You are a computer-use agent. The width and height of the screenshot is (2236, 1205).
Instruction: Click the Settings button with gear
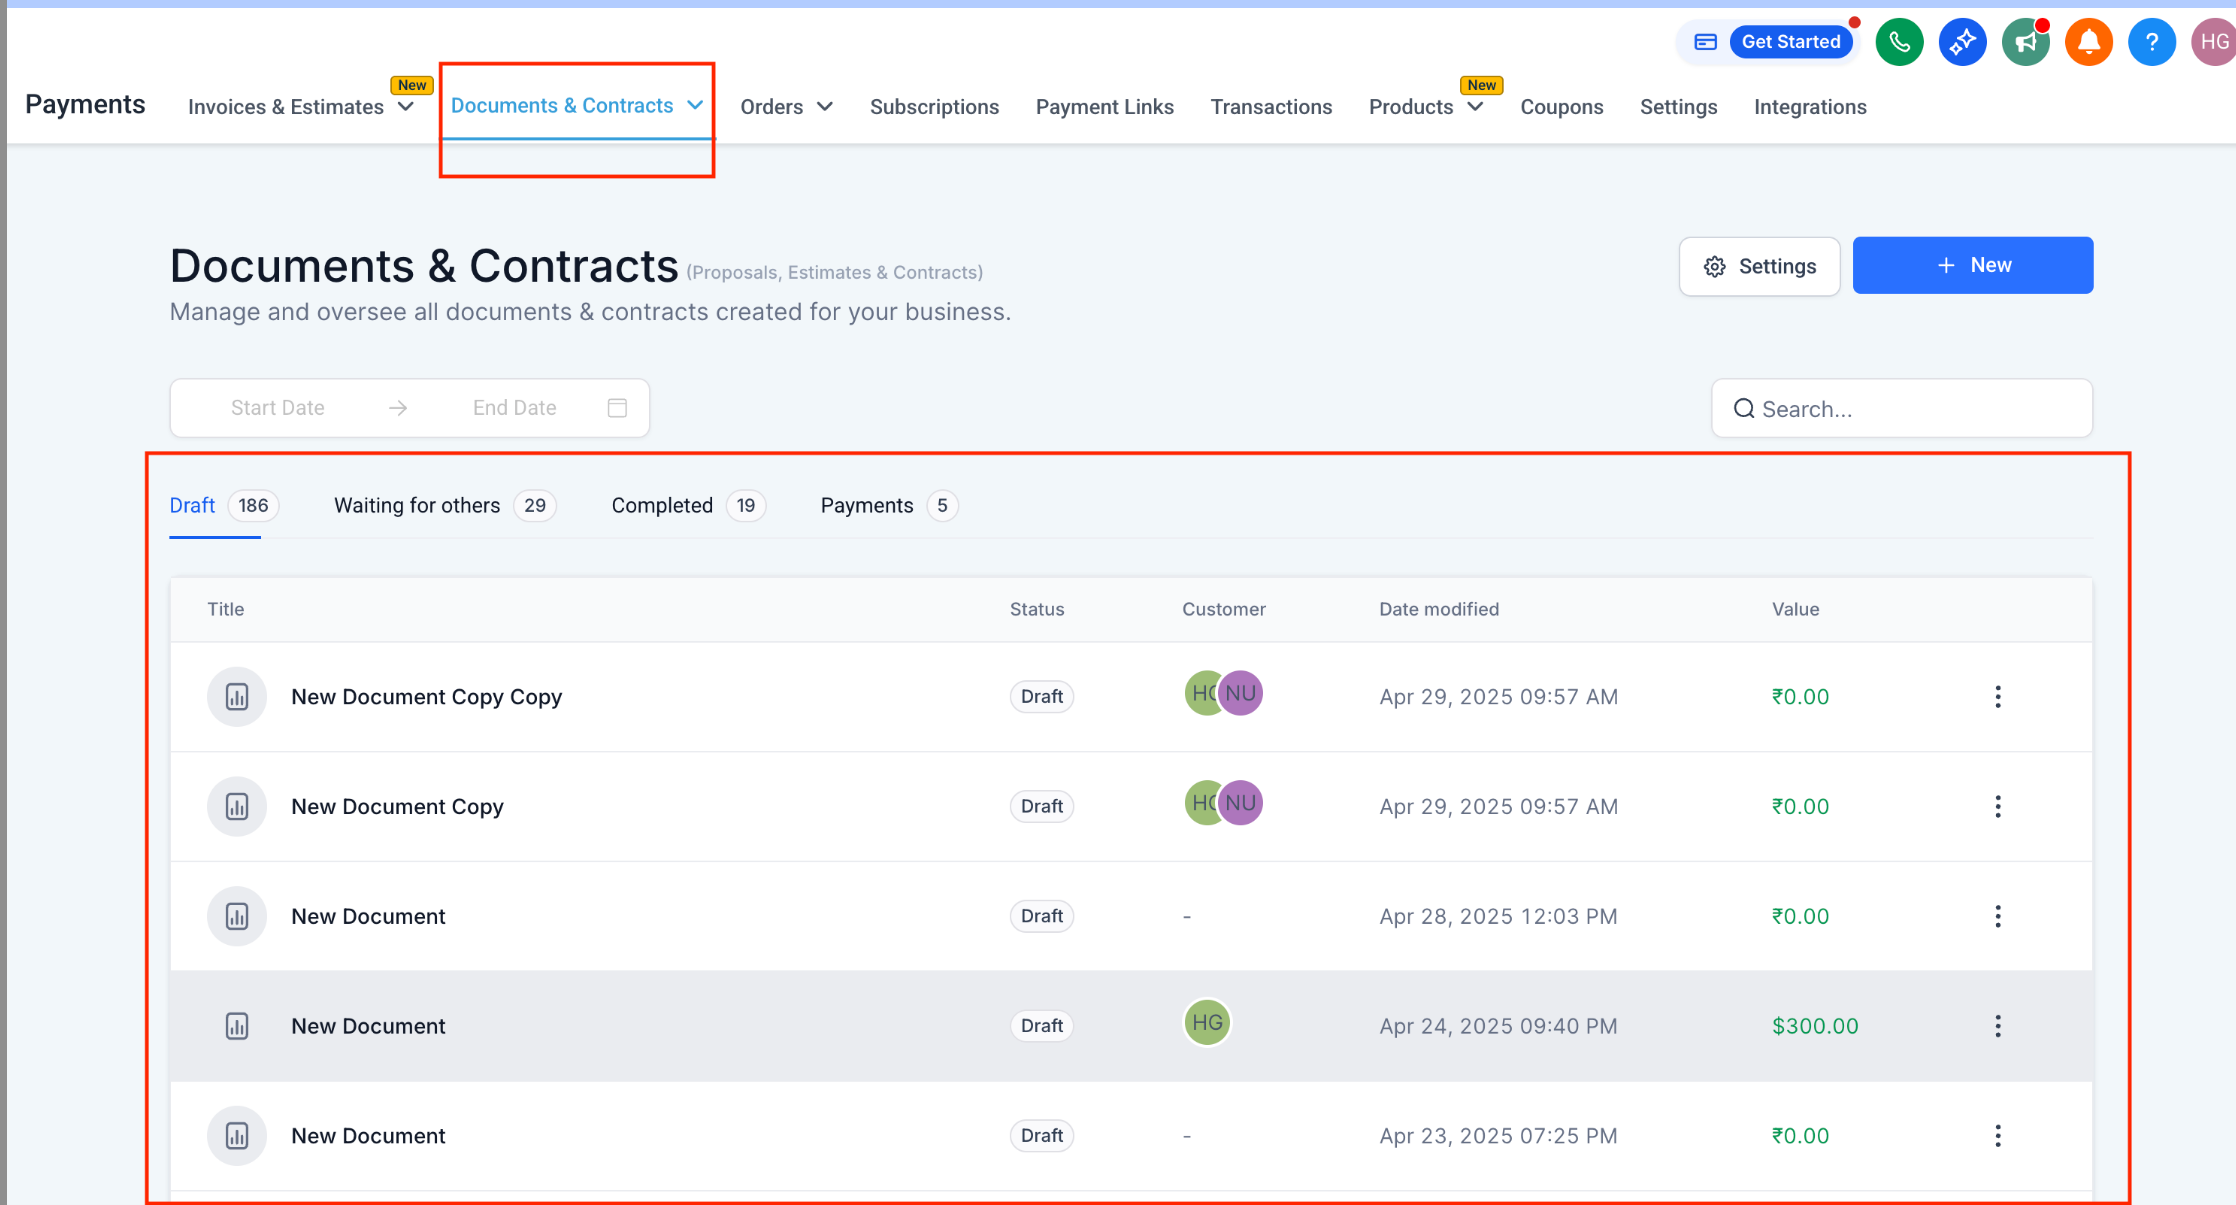(x=1759, y=267)
